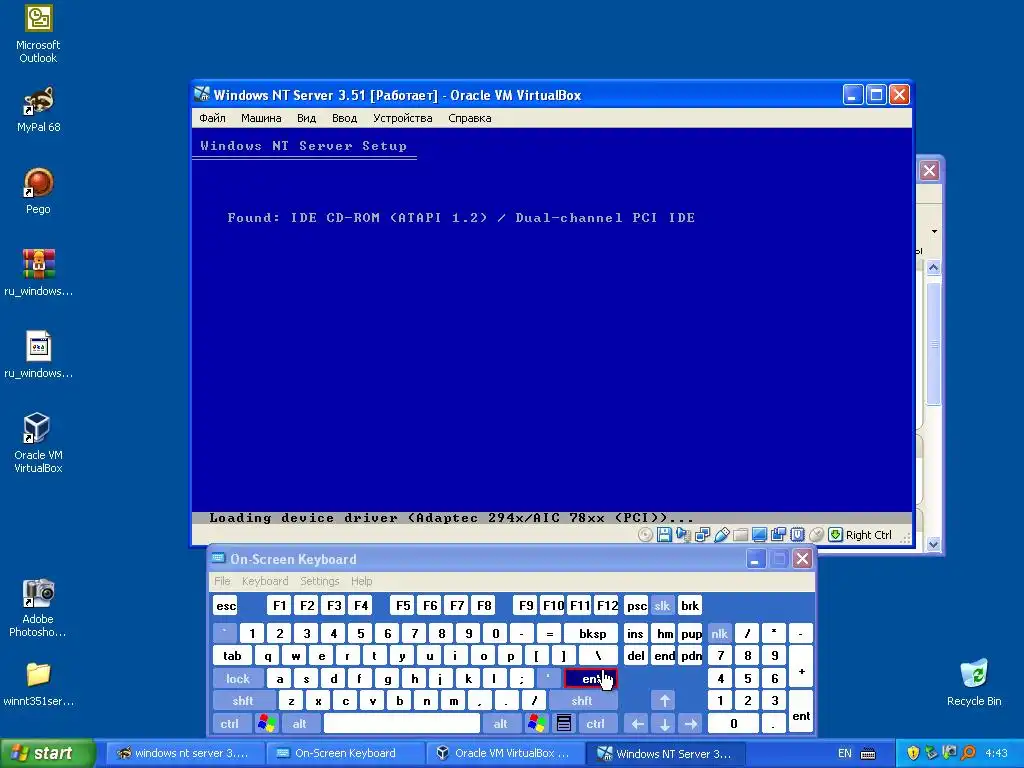This screenshot has height=768, width=1024.
Task: Click the up arrow key
Action: tap(664, 701)
